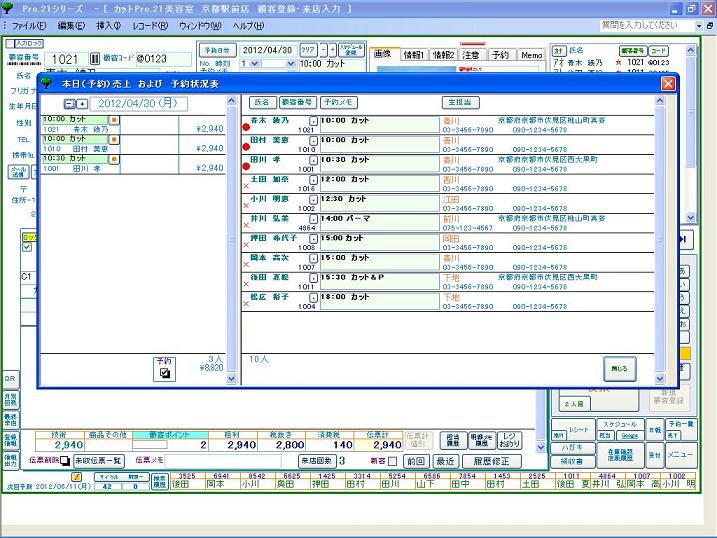Click the クリア button next to 2012/04/30
This screenshot has height=538, width=717.
(308, 49)
